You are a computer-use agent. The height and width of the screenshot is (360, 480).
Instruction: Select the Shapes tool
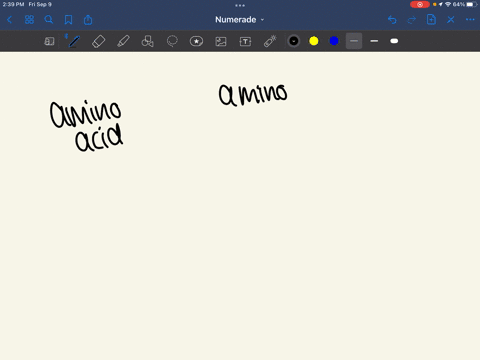pos(147,41)
